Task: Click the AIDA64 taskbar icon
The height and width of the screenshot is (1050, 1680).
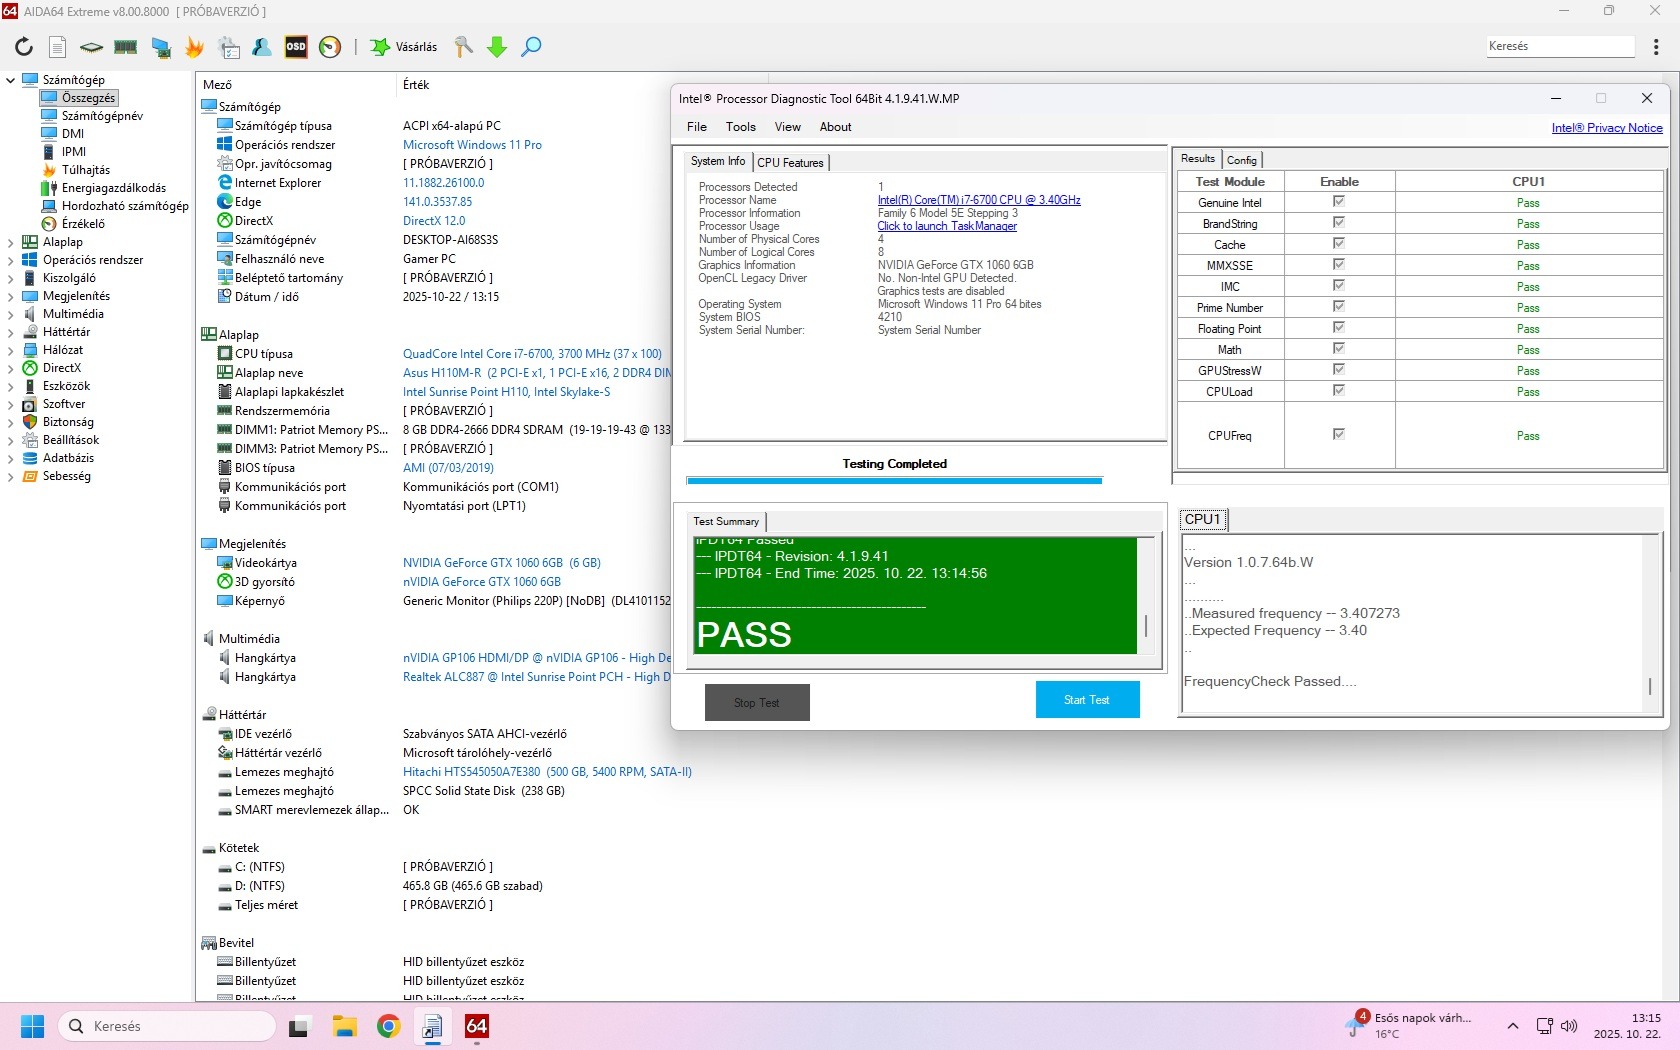Action: 477,1026
